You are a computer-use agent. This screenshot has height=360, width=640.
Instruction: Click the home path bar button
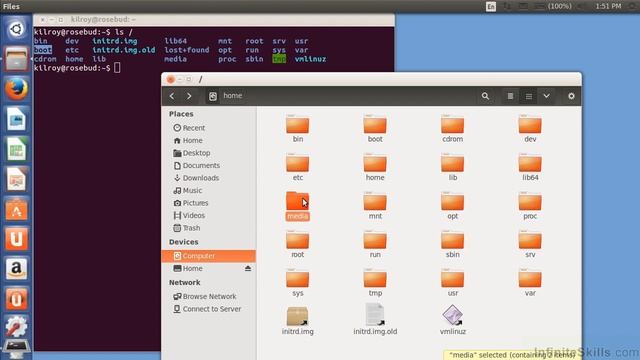coord(233,96)
